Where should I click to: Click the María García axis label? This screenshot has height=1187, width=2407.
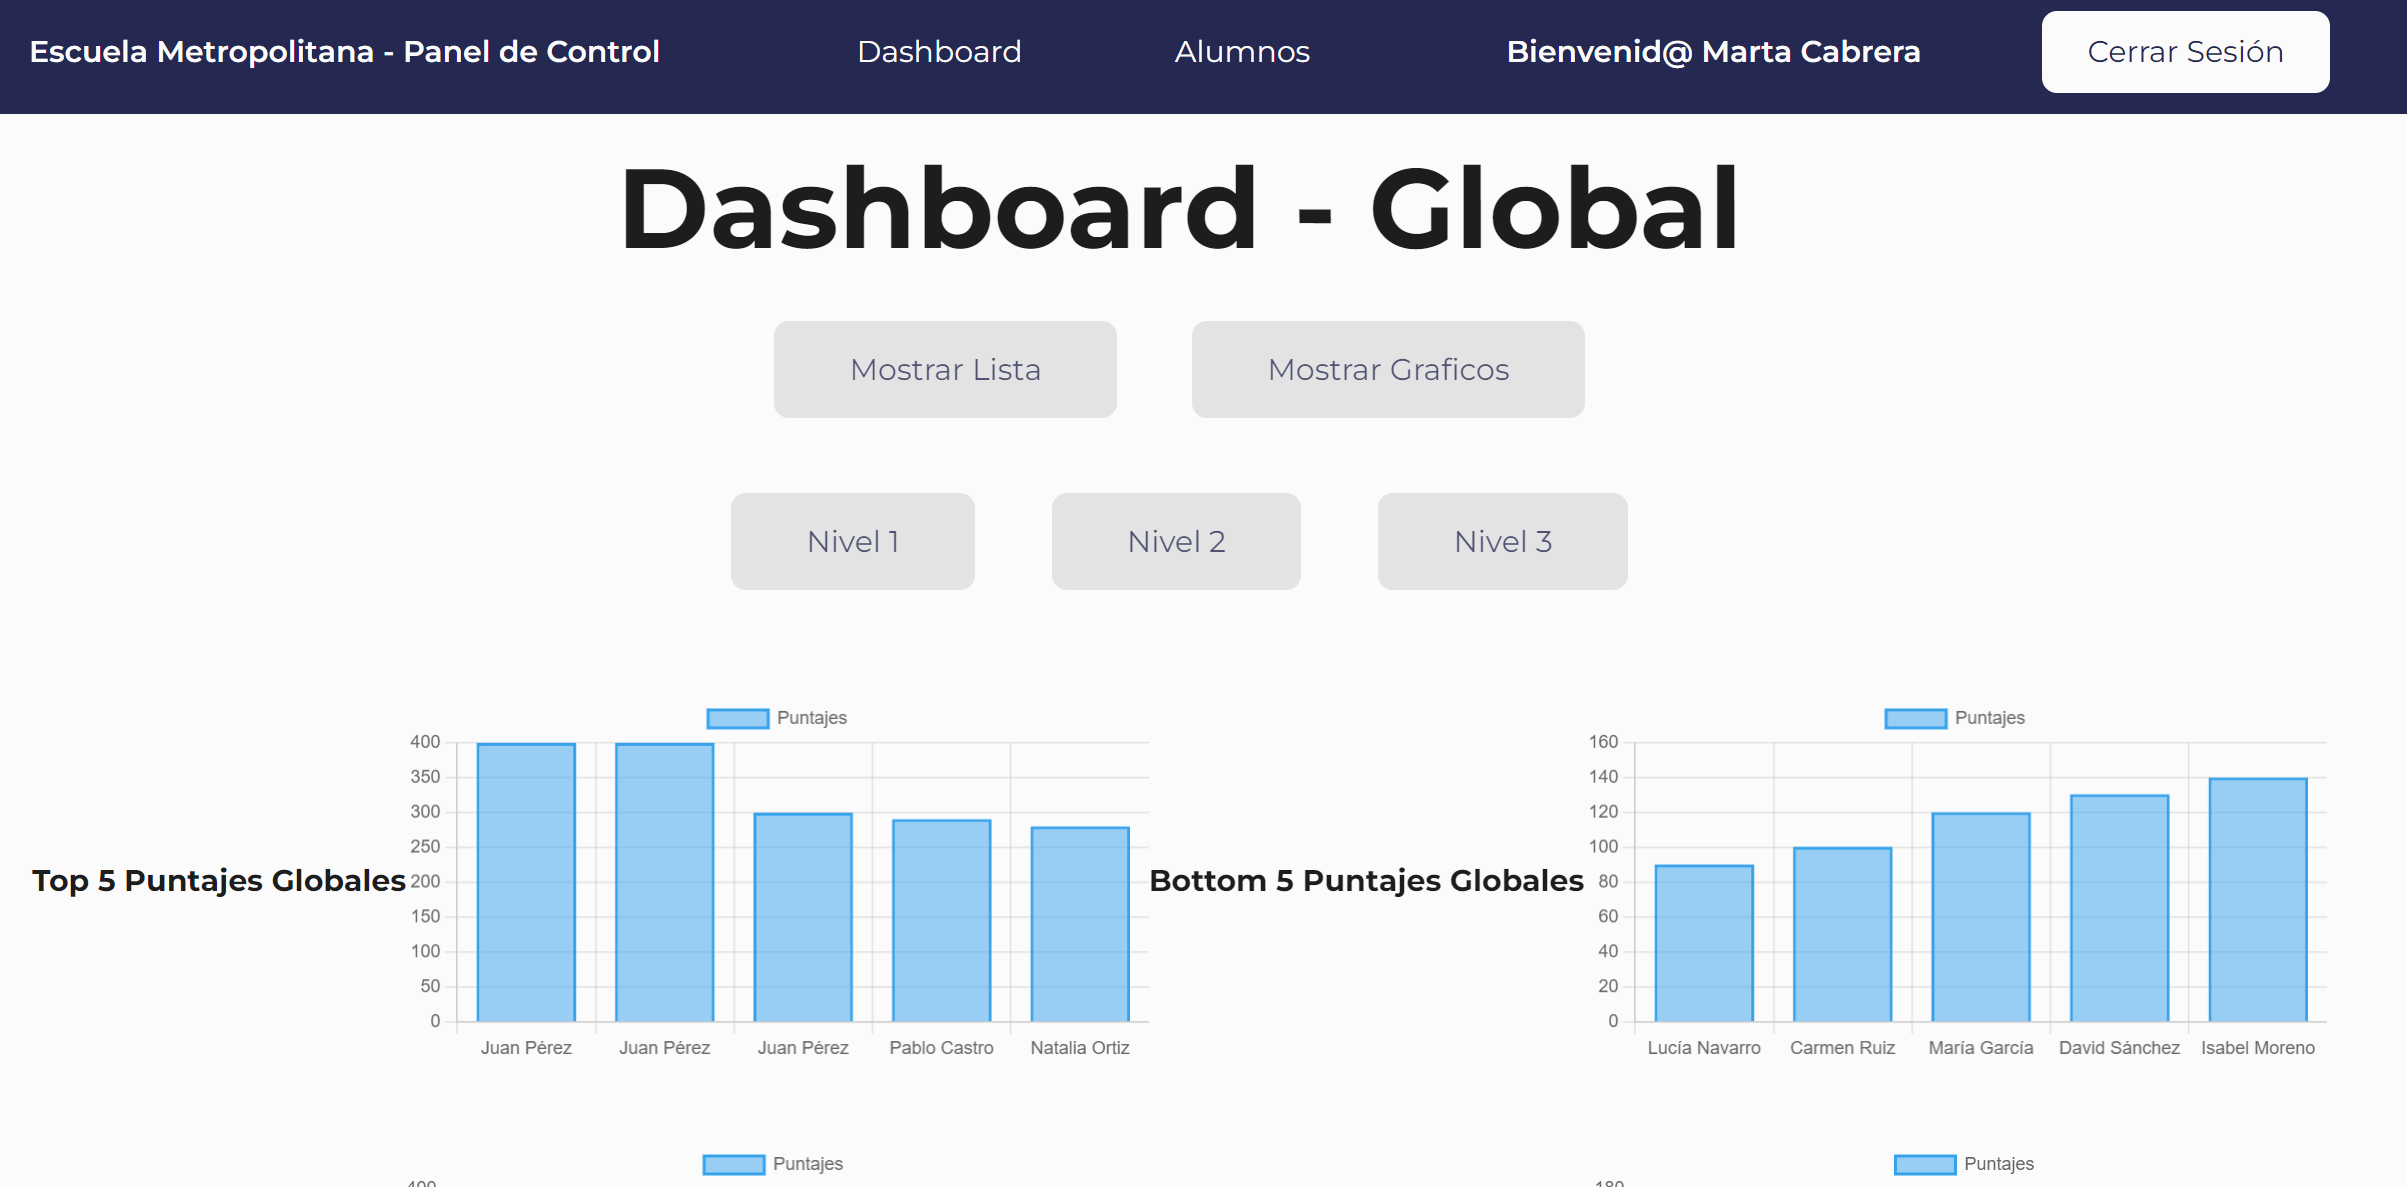(1981, 1048)
